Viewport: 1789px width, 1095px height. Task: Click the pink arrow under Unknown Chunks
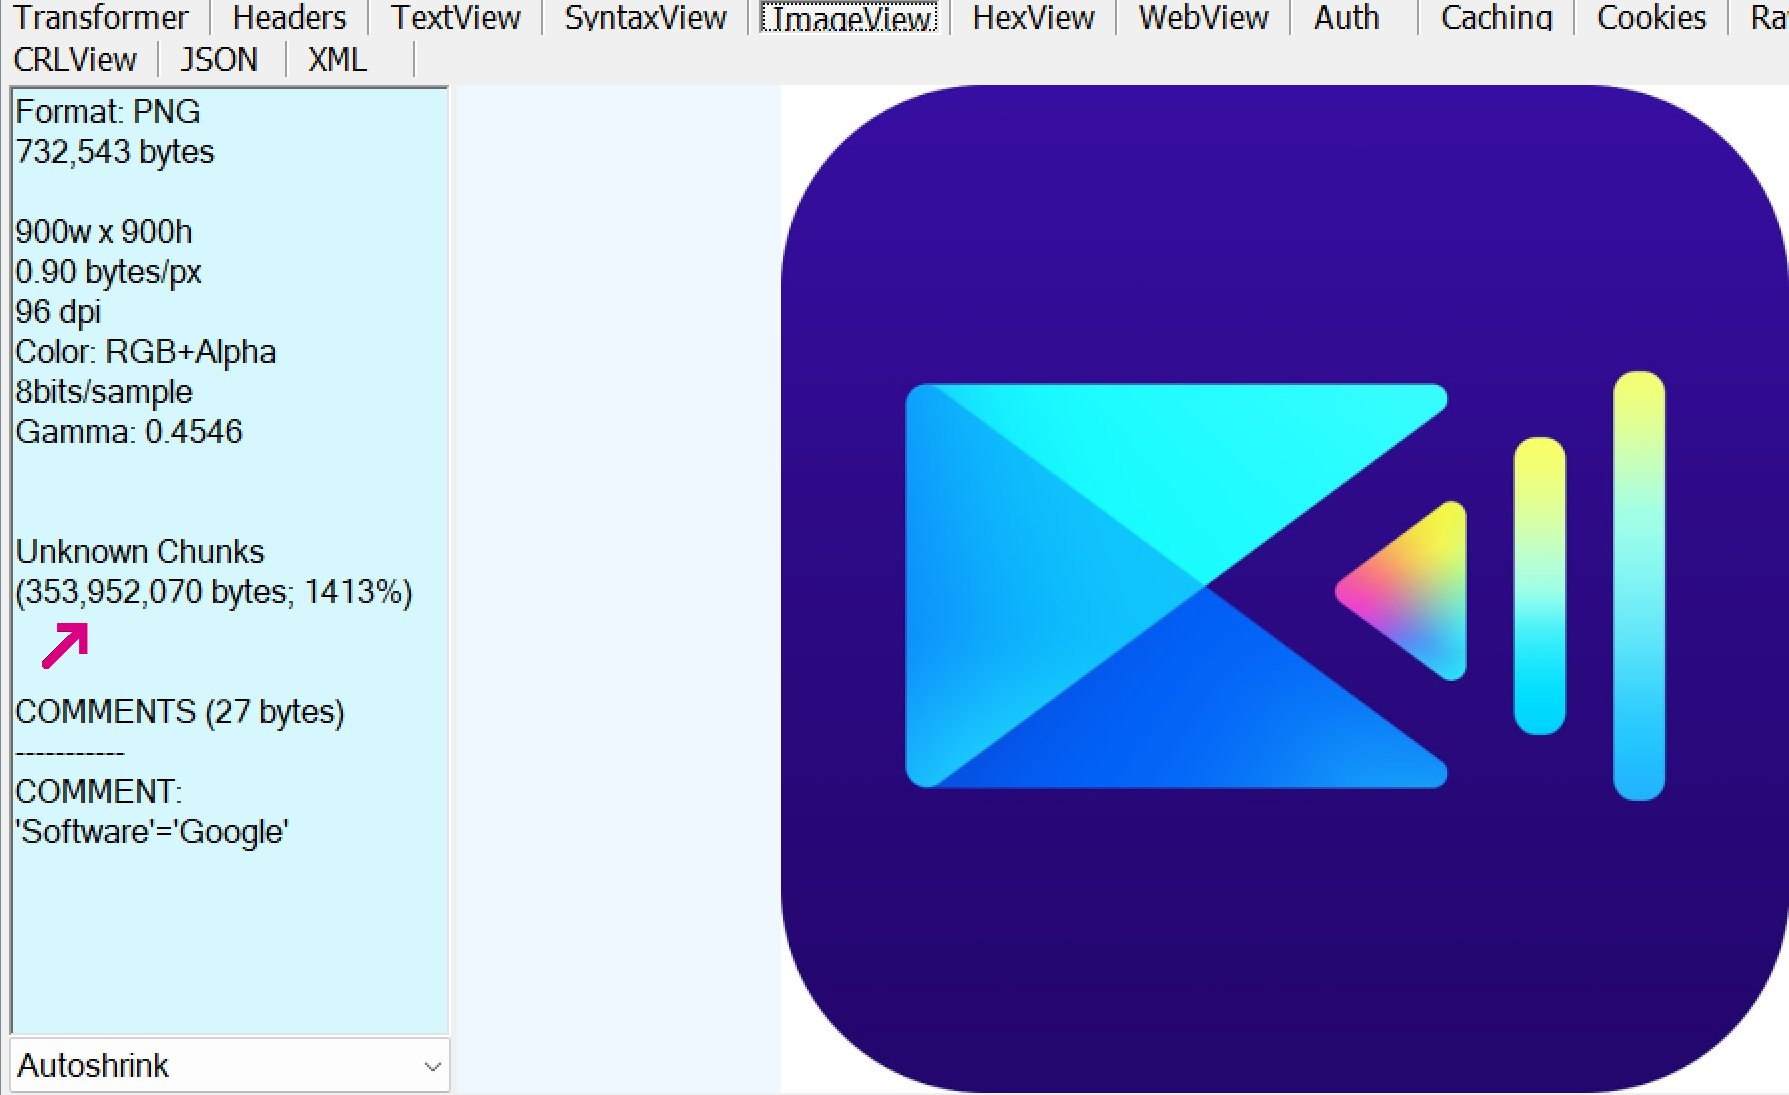pos(65,645)
